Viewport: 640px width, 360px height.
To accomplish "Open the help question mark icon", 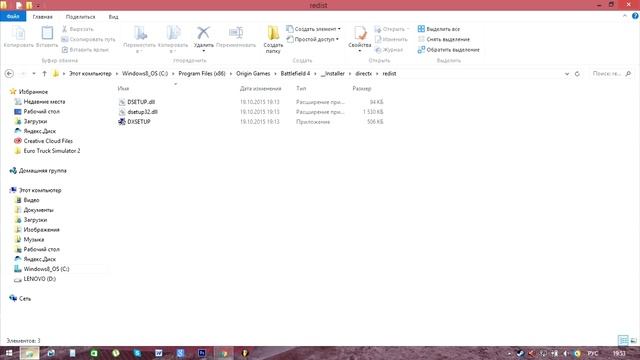I will click(635, 16).
